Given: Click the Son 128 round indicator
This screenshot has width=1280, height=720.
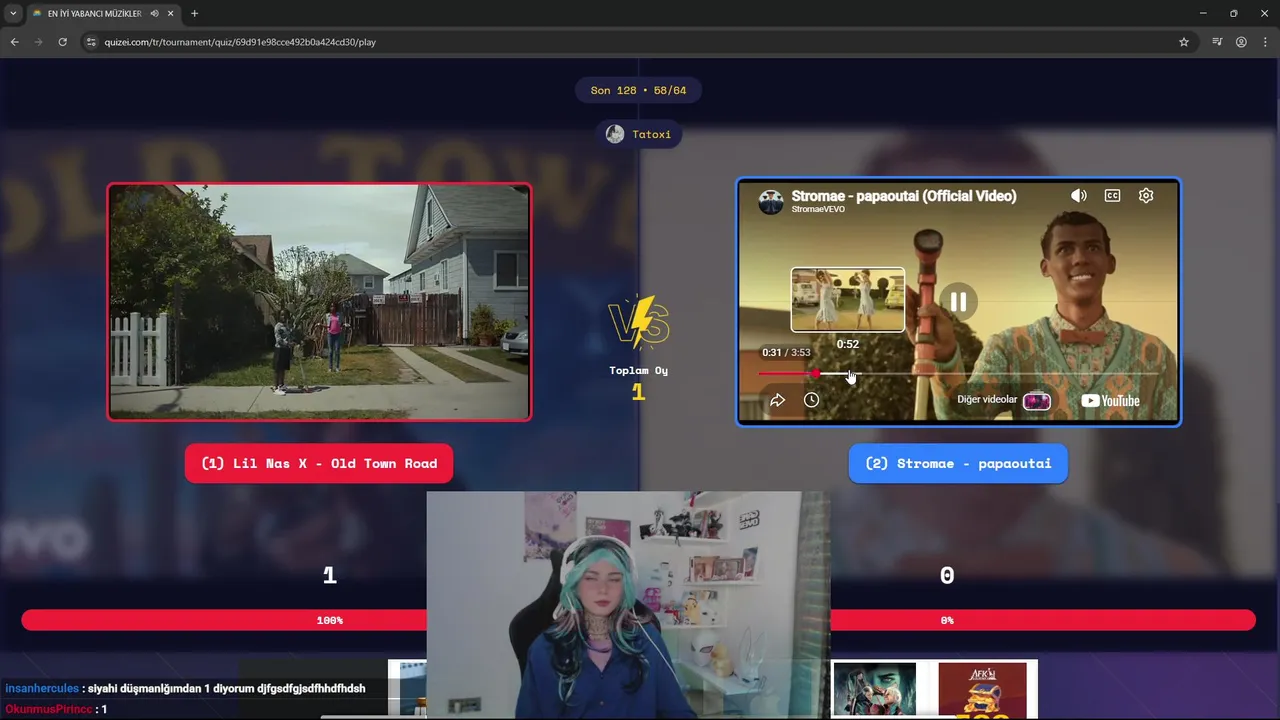Looking at the screenshot, I should (638, 90).
